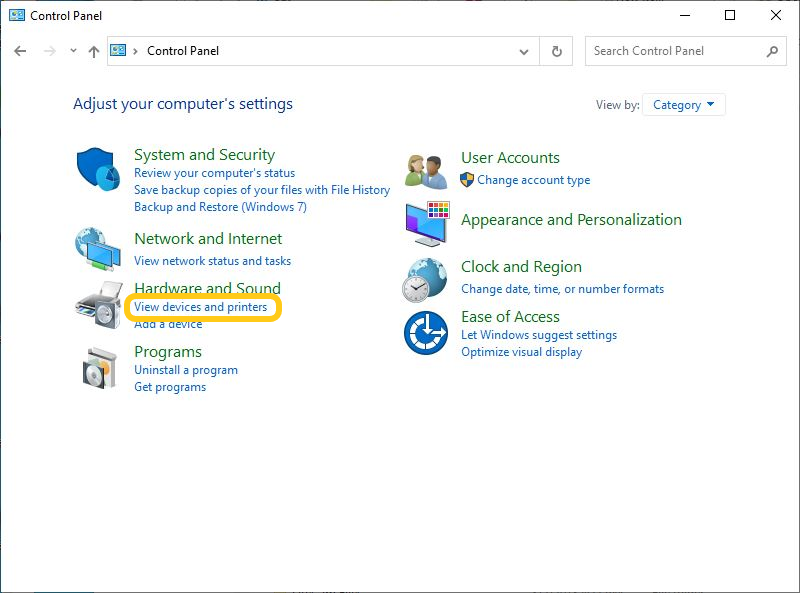Click the Network and Internet globe icon
The image size is (800, 593).
click(x=98, y=249)
